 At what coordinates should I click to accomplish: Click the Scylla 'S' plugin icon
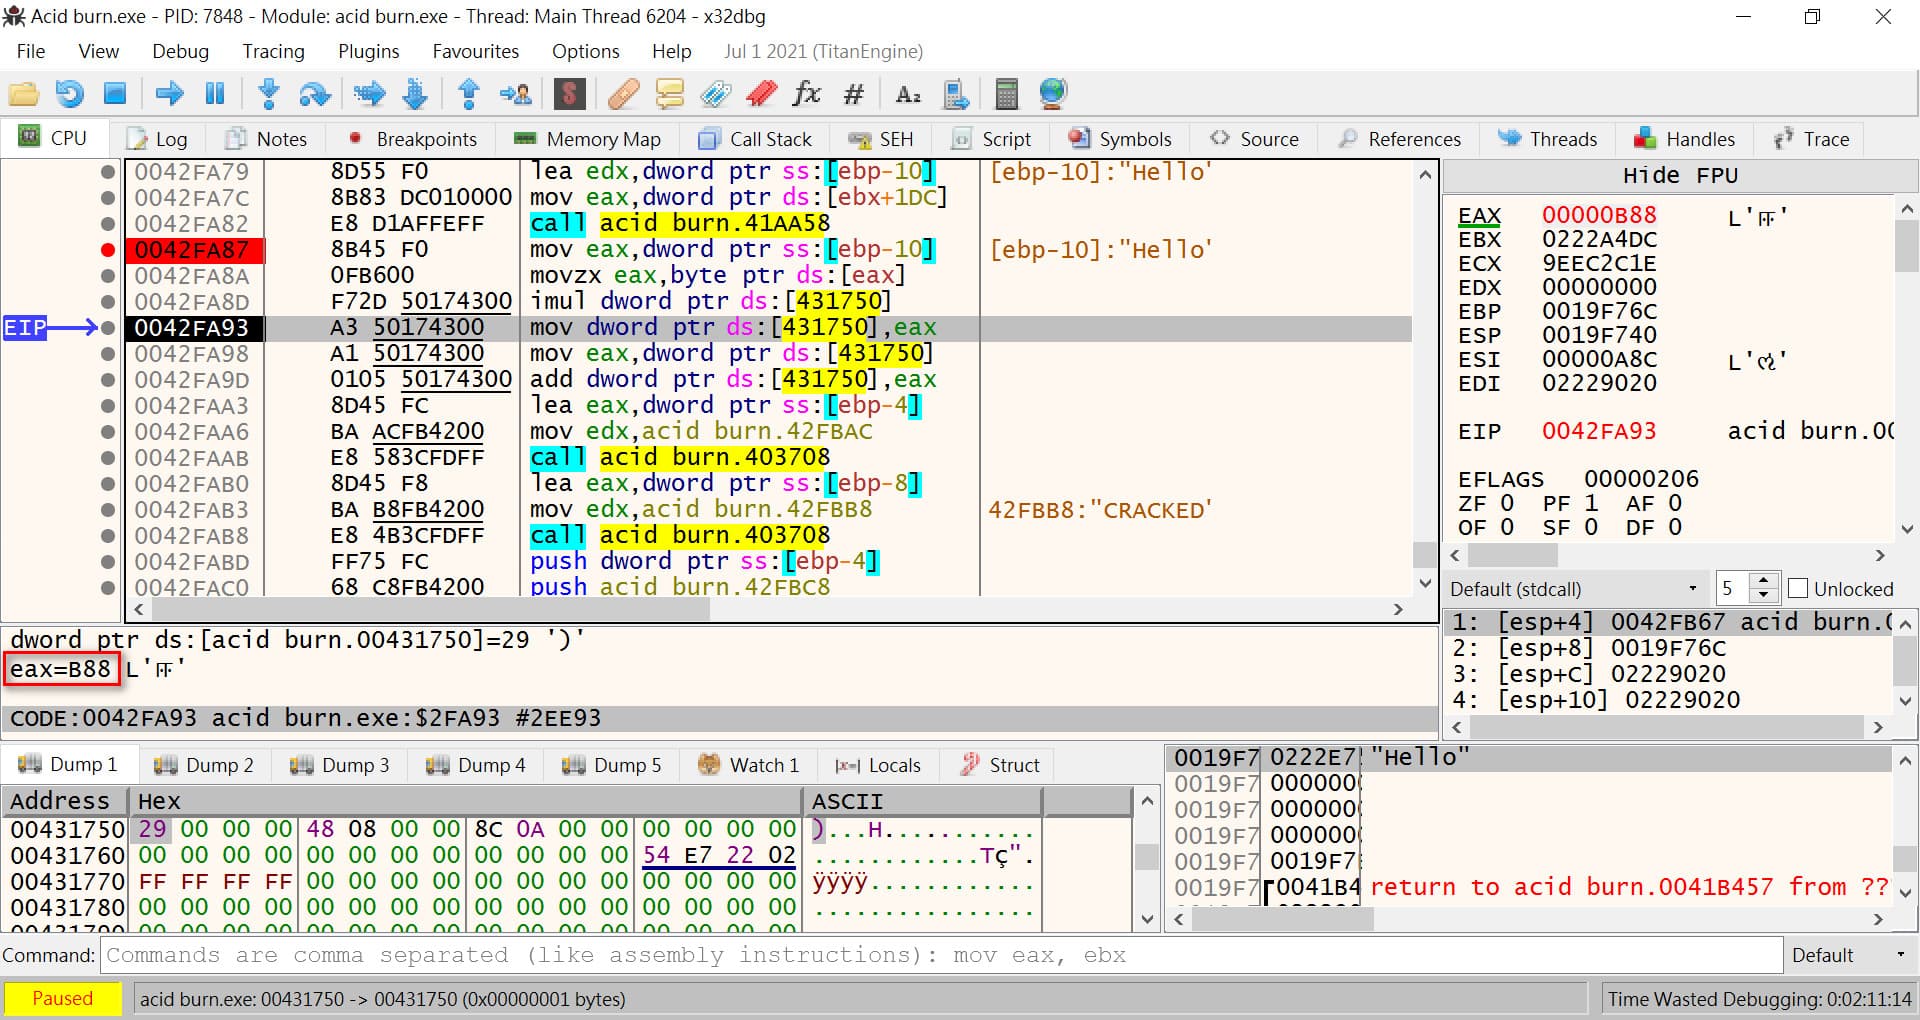coord(569,94)
